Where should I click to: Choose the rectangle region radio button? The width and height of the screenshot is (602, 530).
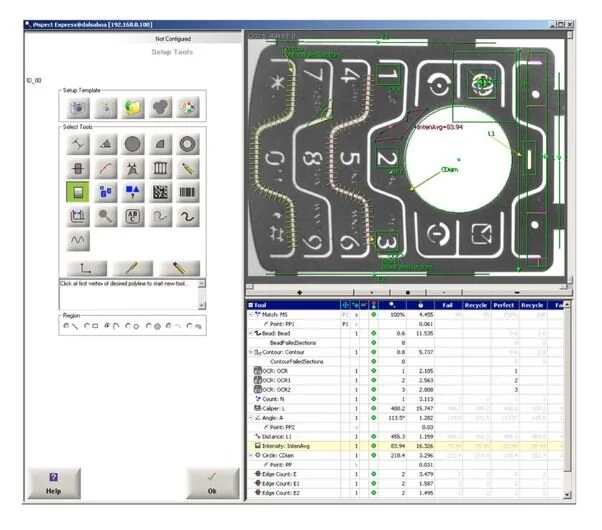pos(87,326)
